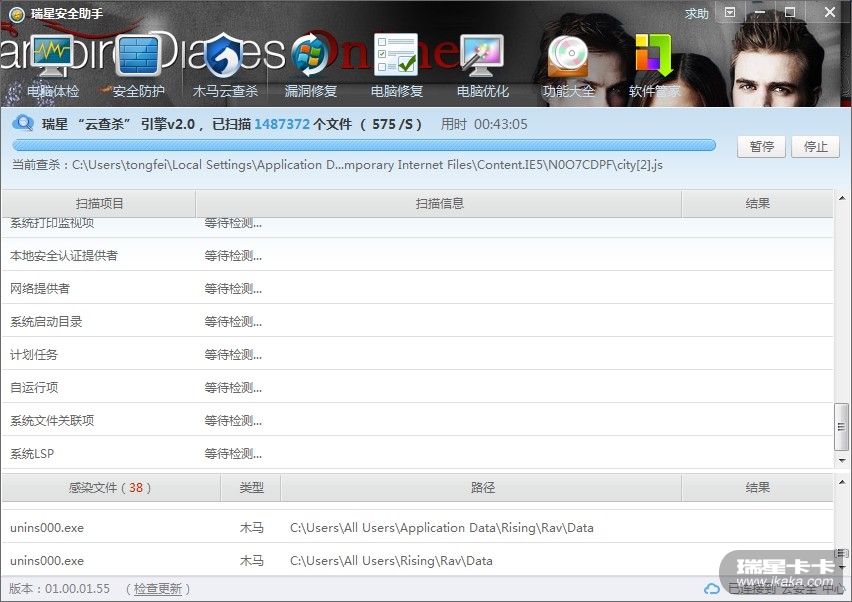Stop the scan with 停止 button
This screenshot has width=852, height=602.
(816, 147)
